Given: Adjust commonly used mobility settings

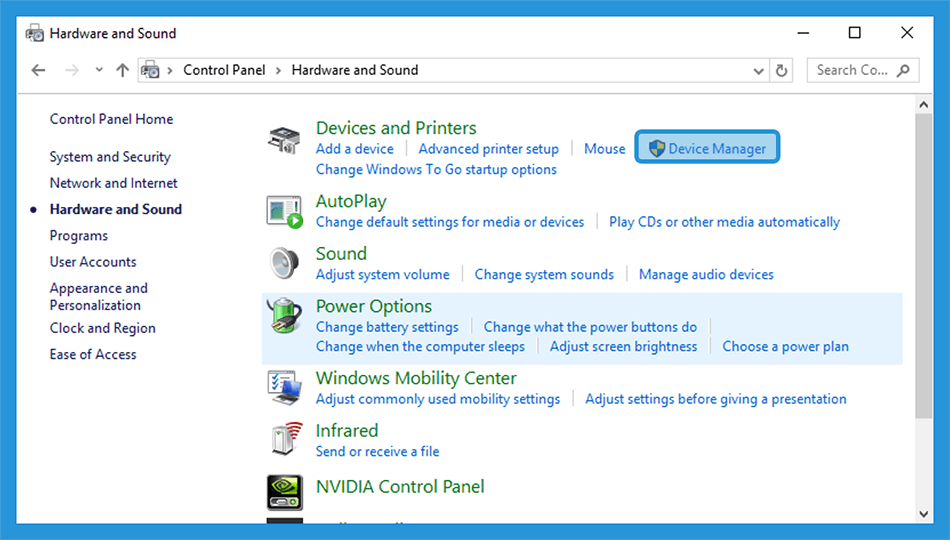Looking at the screenshot, I should click(437, 399).
